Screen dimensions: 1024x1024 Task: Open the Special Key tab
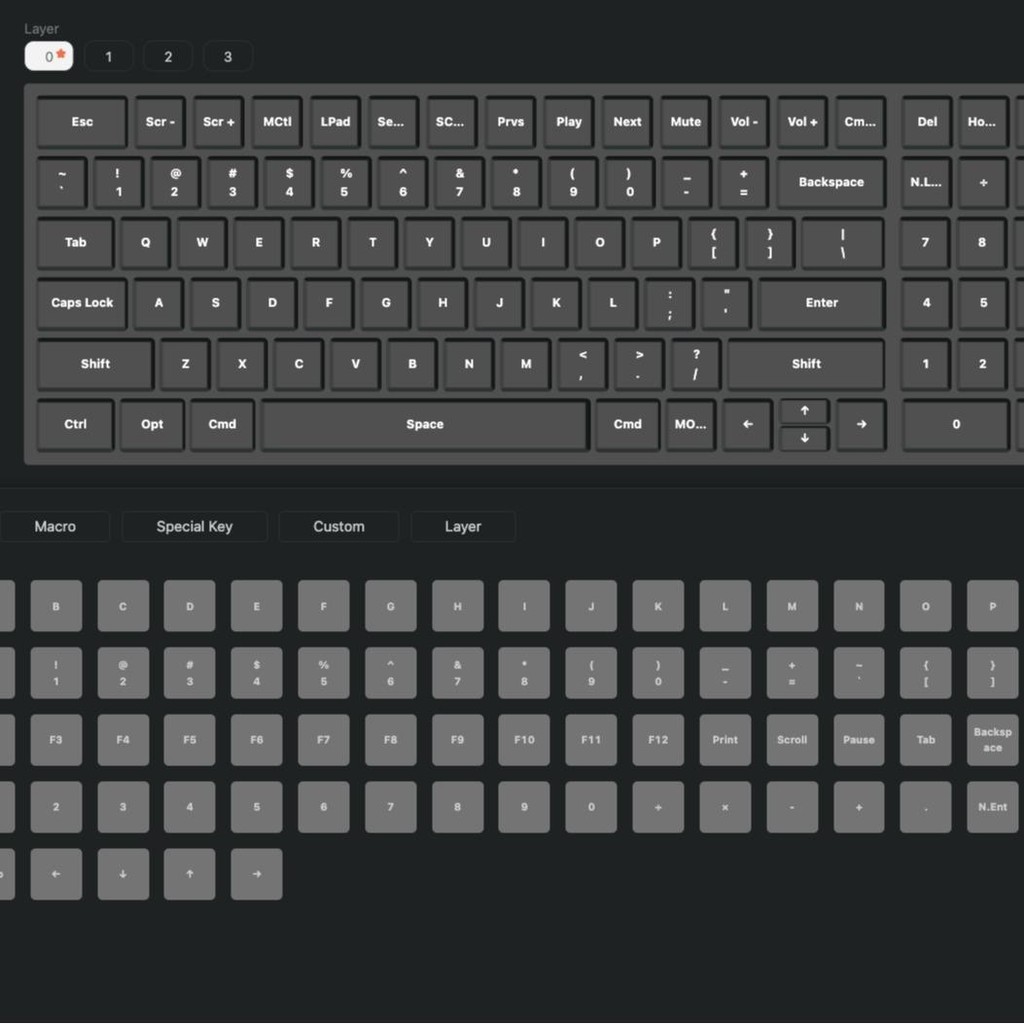194,526
